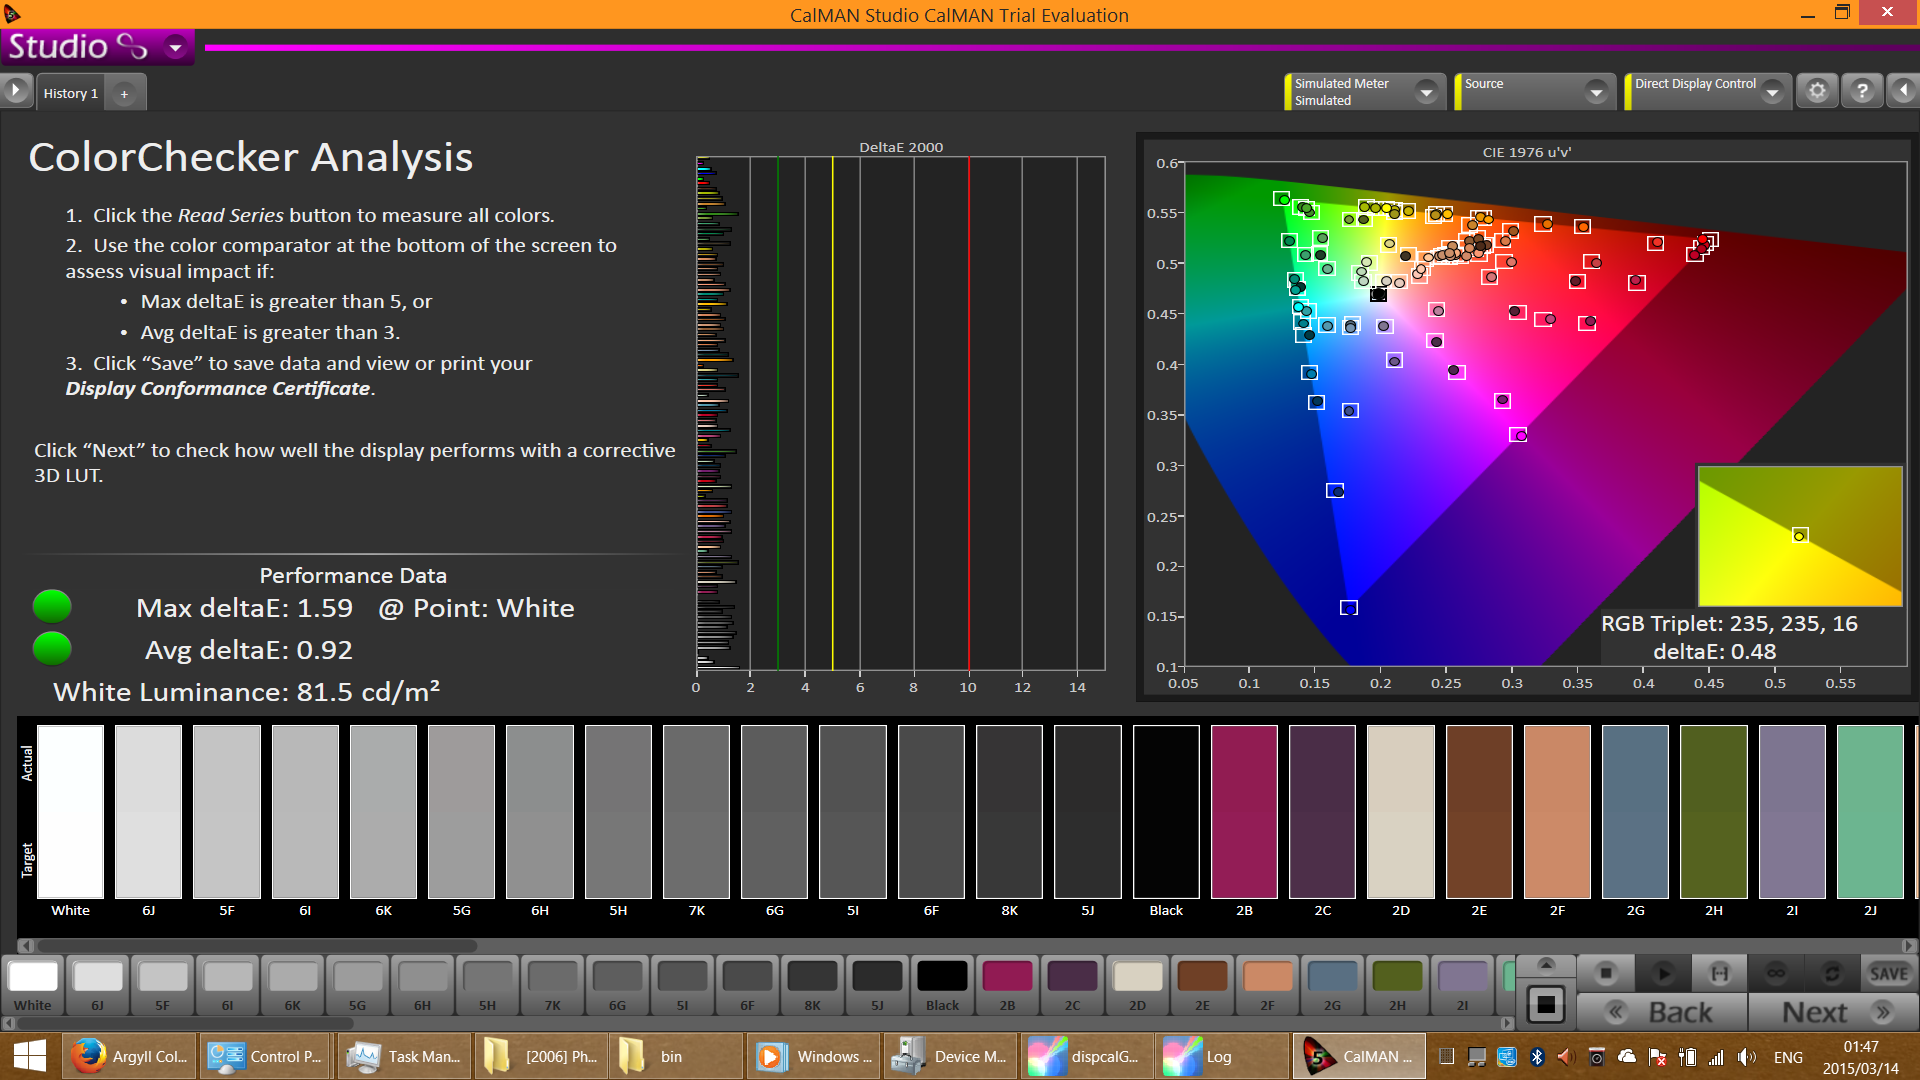Screen dimensions: 1920x1080
Task: Click the SAVE button
Action: pos(1888,973)
